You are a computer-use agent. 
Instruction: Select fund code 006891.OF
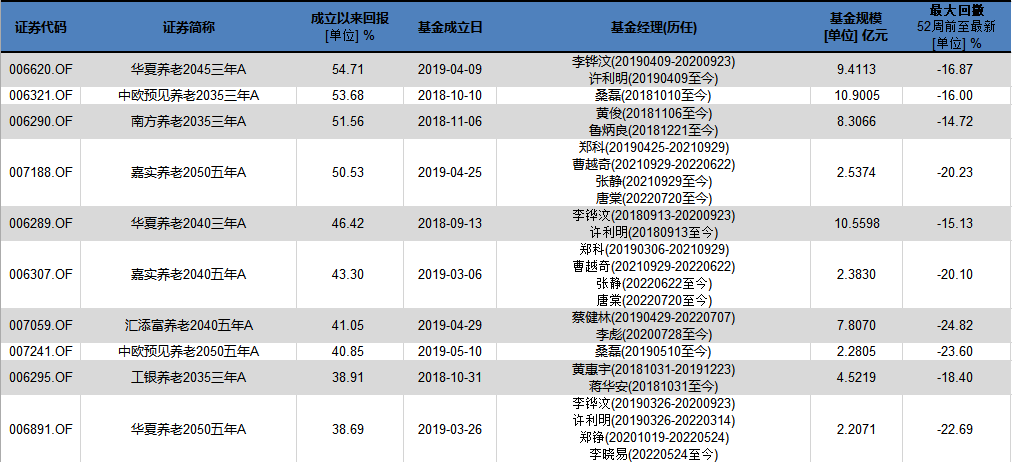tap(41, 428)
